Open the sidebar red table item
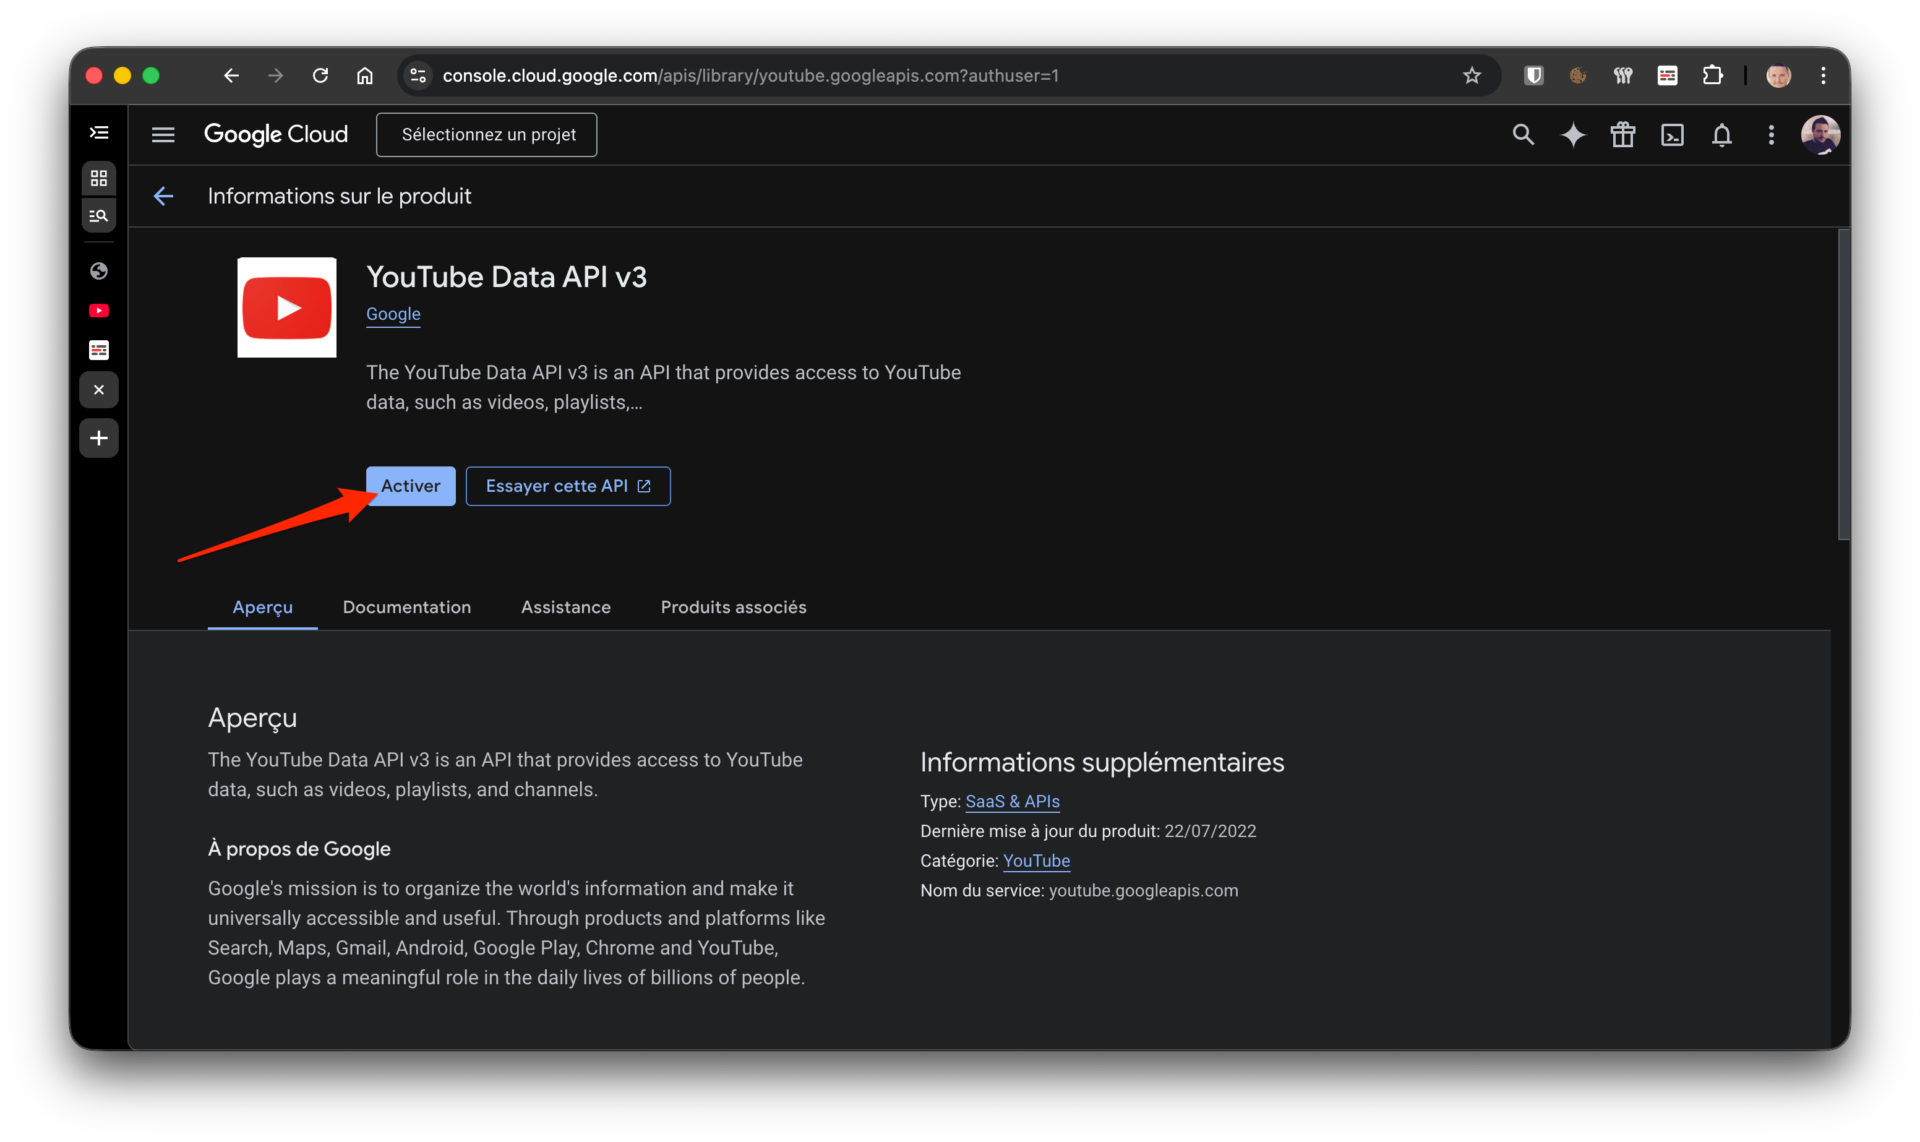This screenshot has height=1142, width=1920. [99, 350]
